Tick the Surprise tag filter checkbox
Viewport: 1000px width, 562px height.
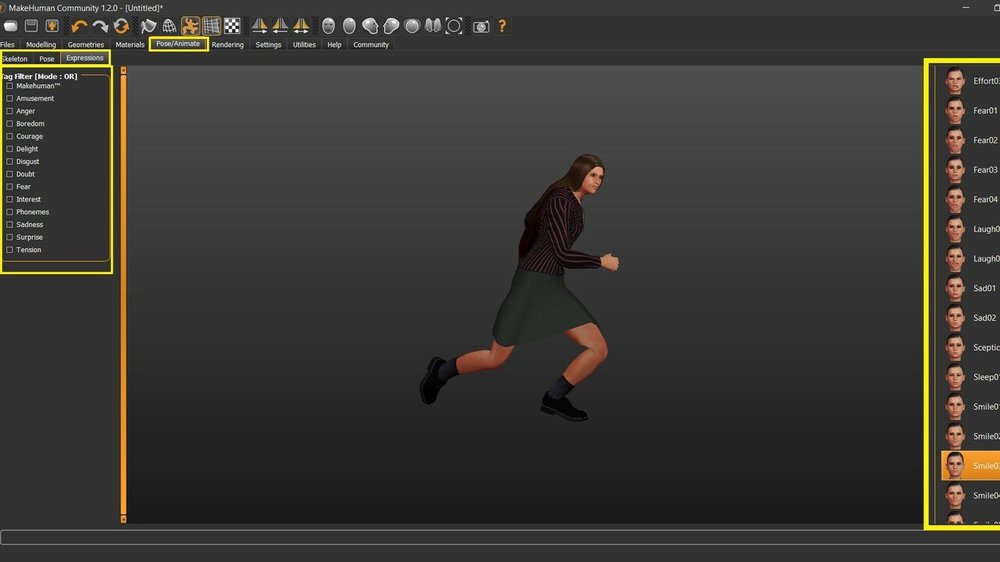pos(10,238)
